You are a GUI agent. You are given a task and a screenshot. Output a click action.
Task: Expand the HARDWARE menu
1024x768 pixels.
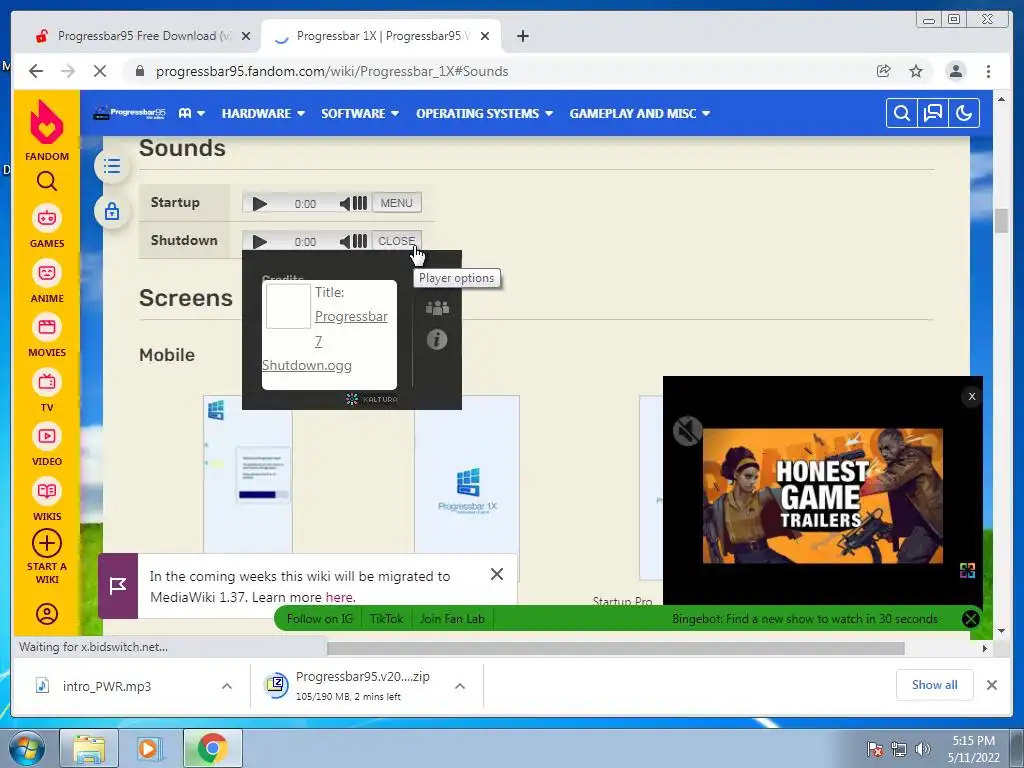click(x=263, y=114)
